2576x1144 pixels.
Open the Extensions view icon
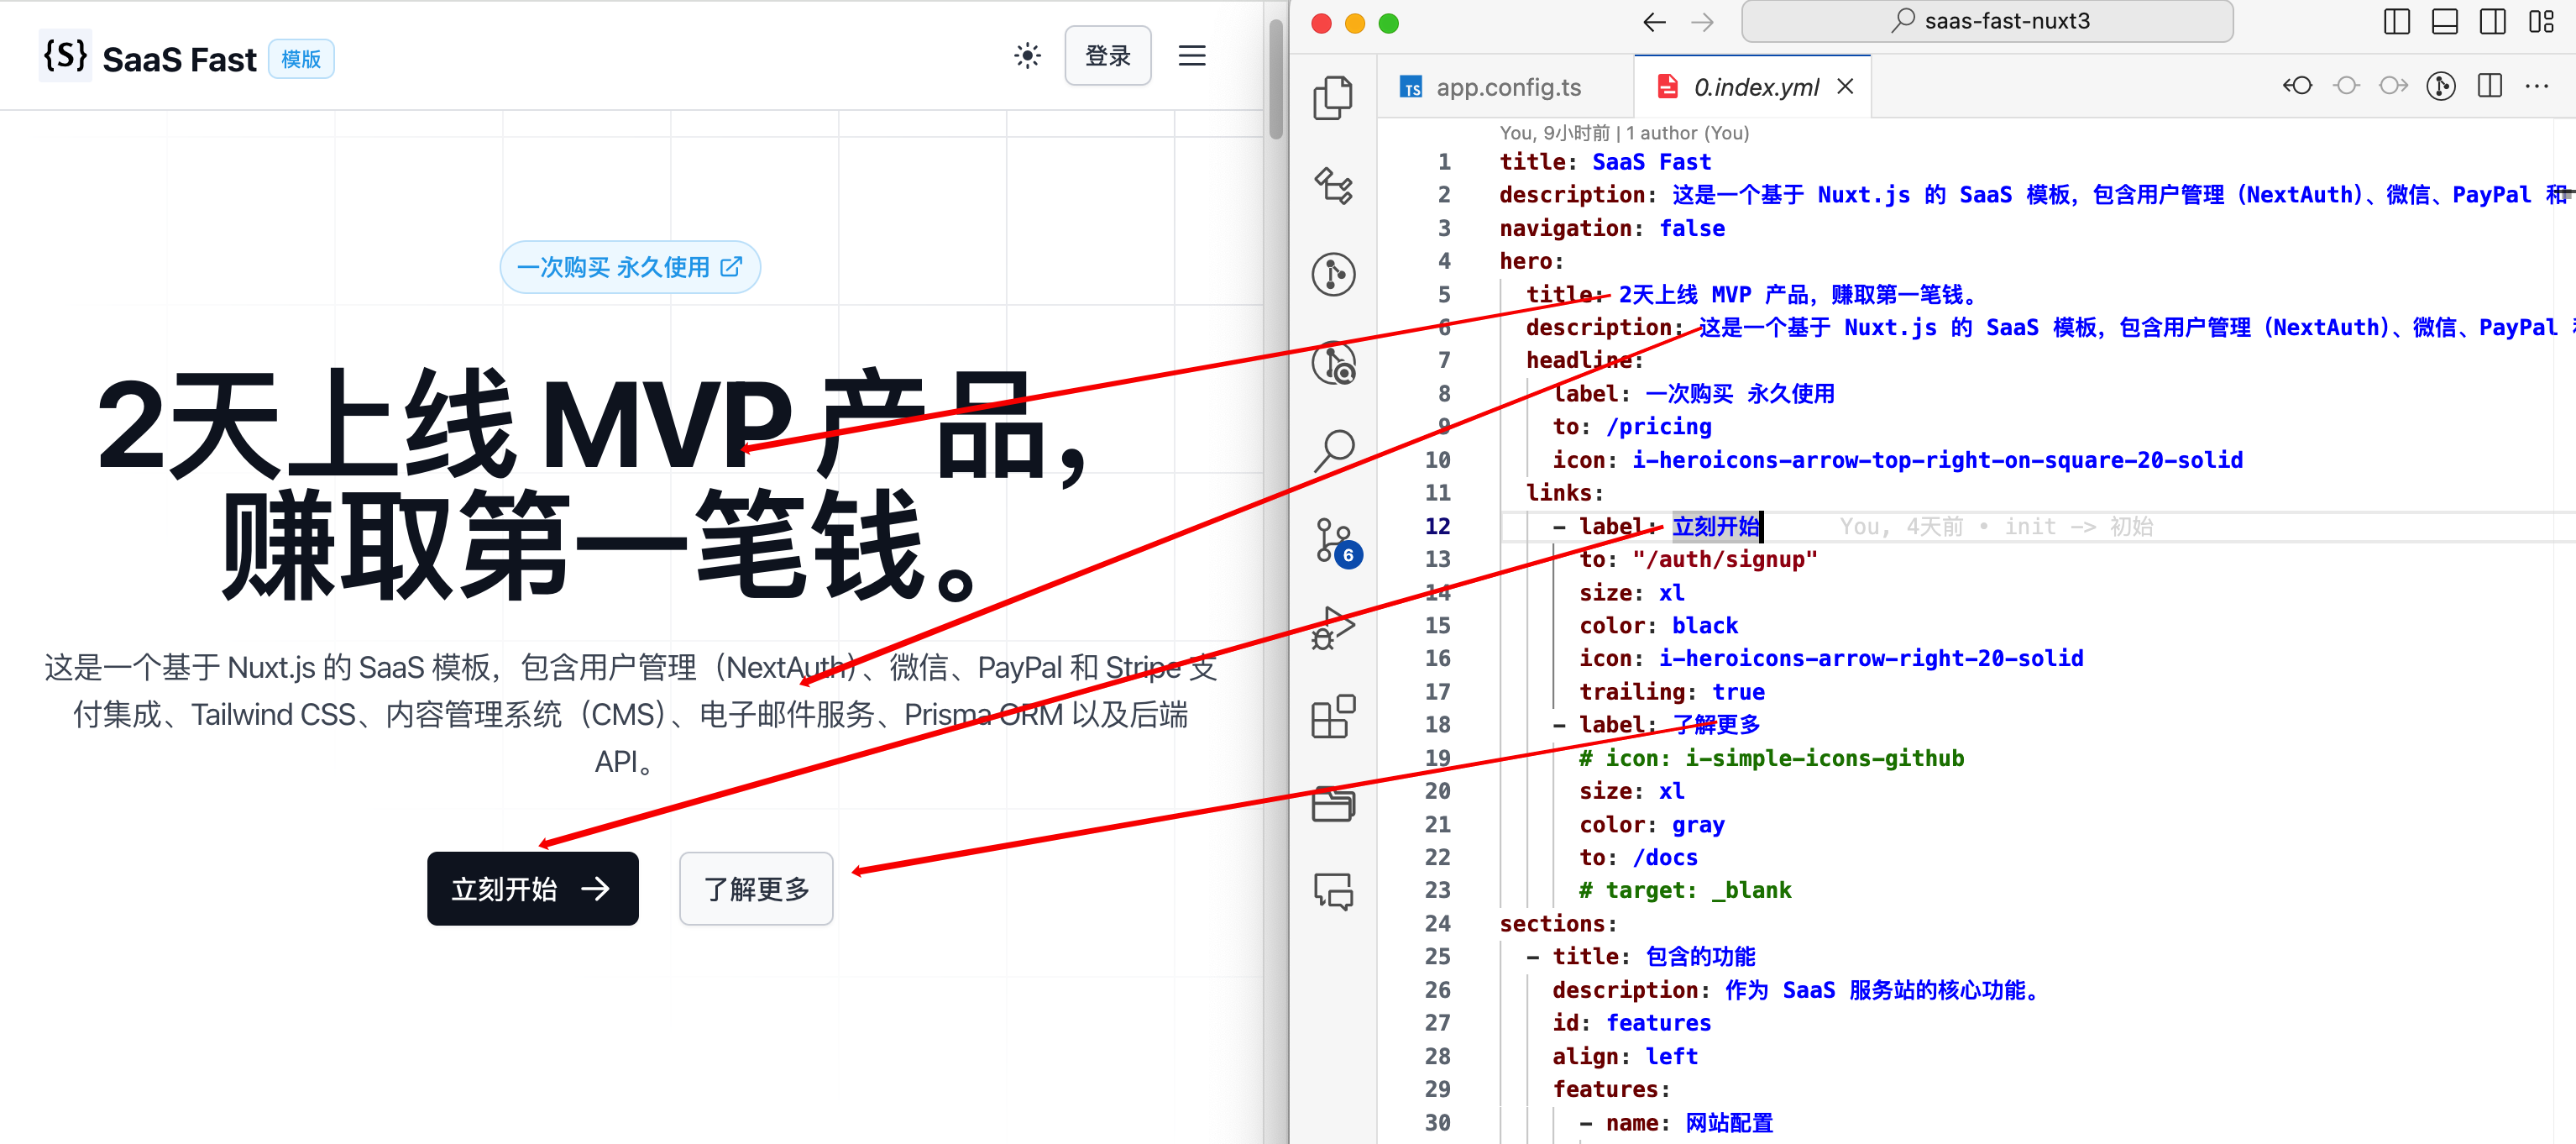click(1333, 716)
